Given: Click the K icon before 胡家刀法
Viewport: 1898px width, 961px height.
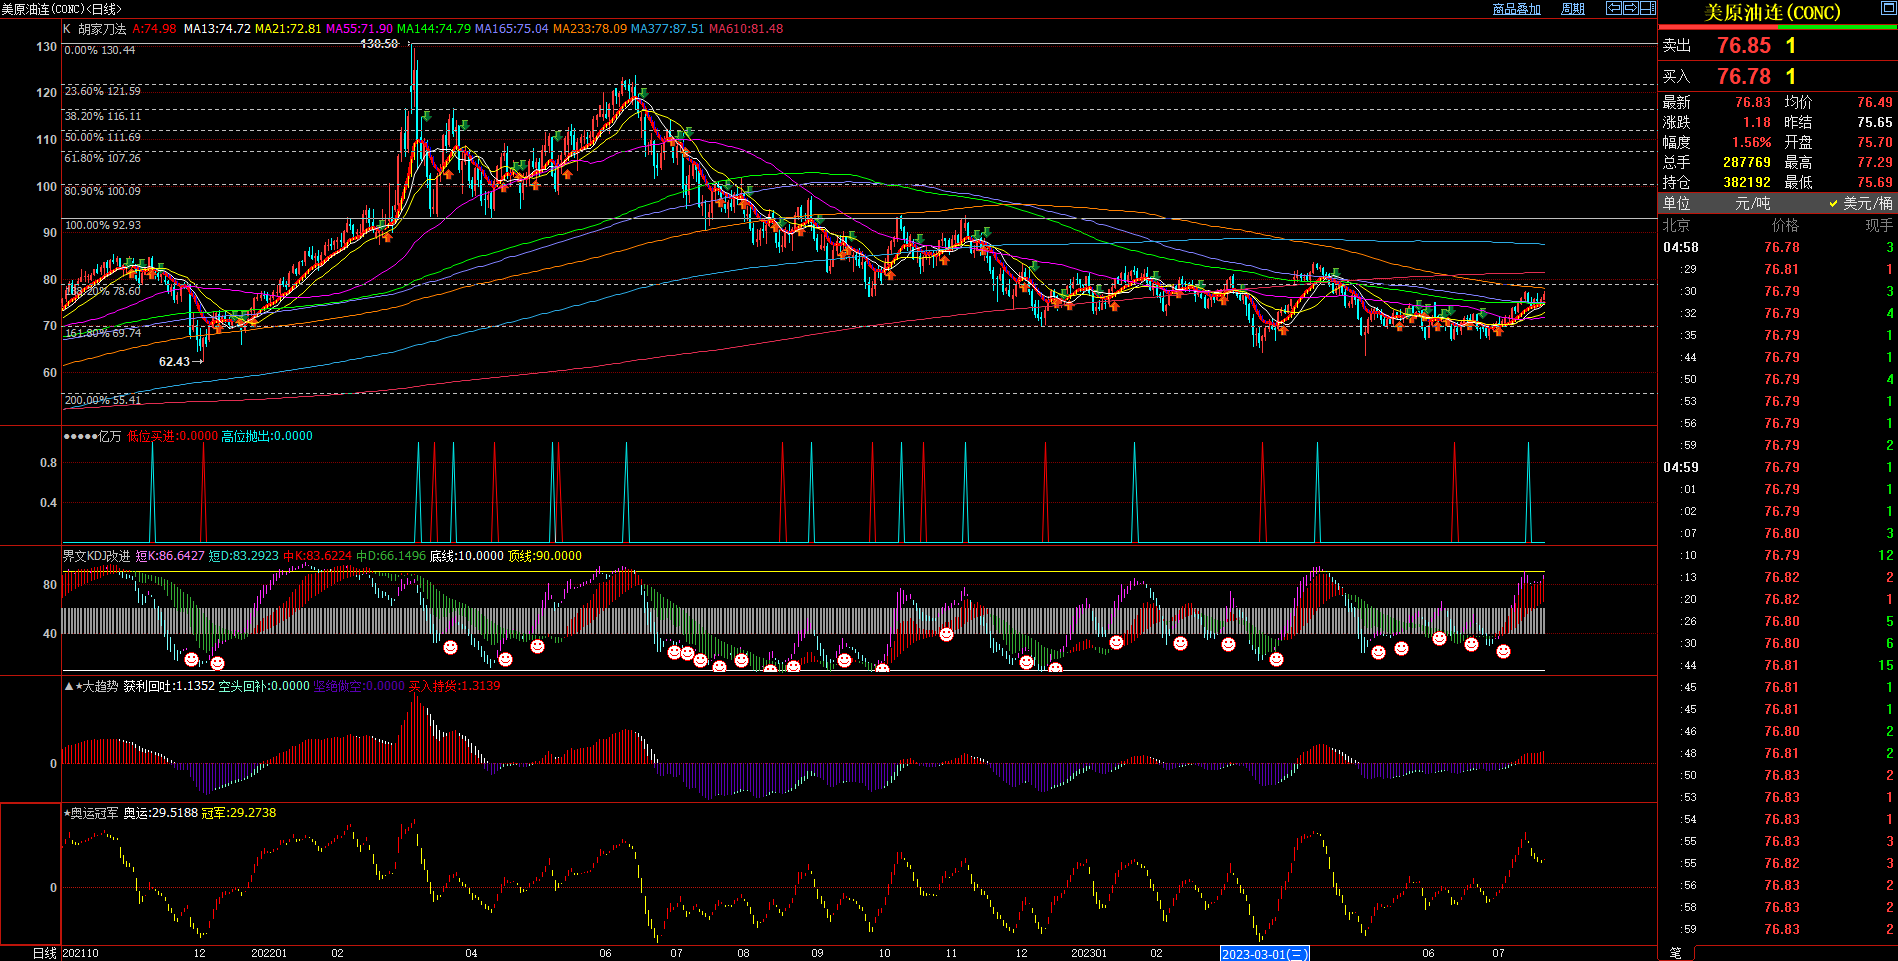Looking at the screenshot, I should (x=67, y=29).
